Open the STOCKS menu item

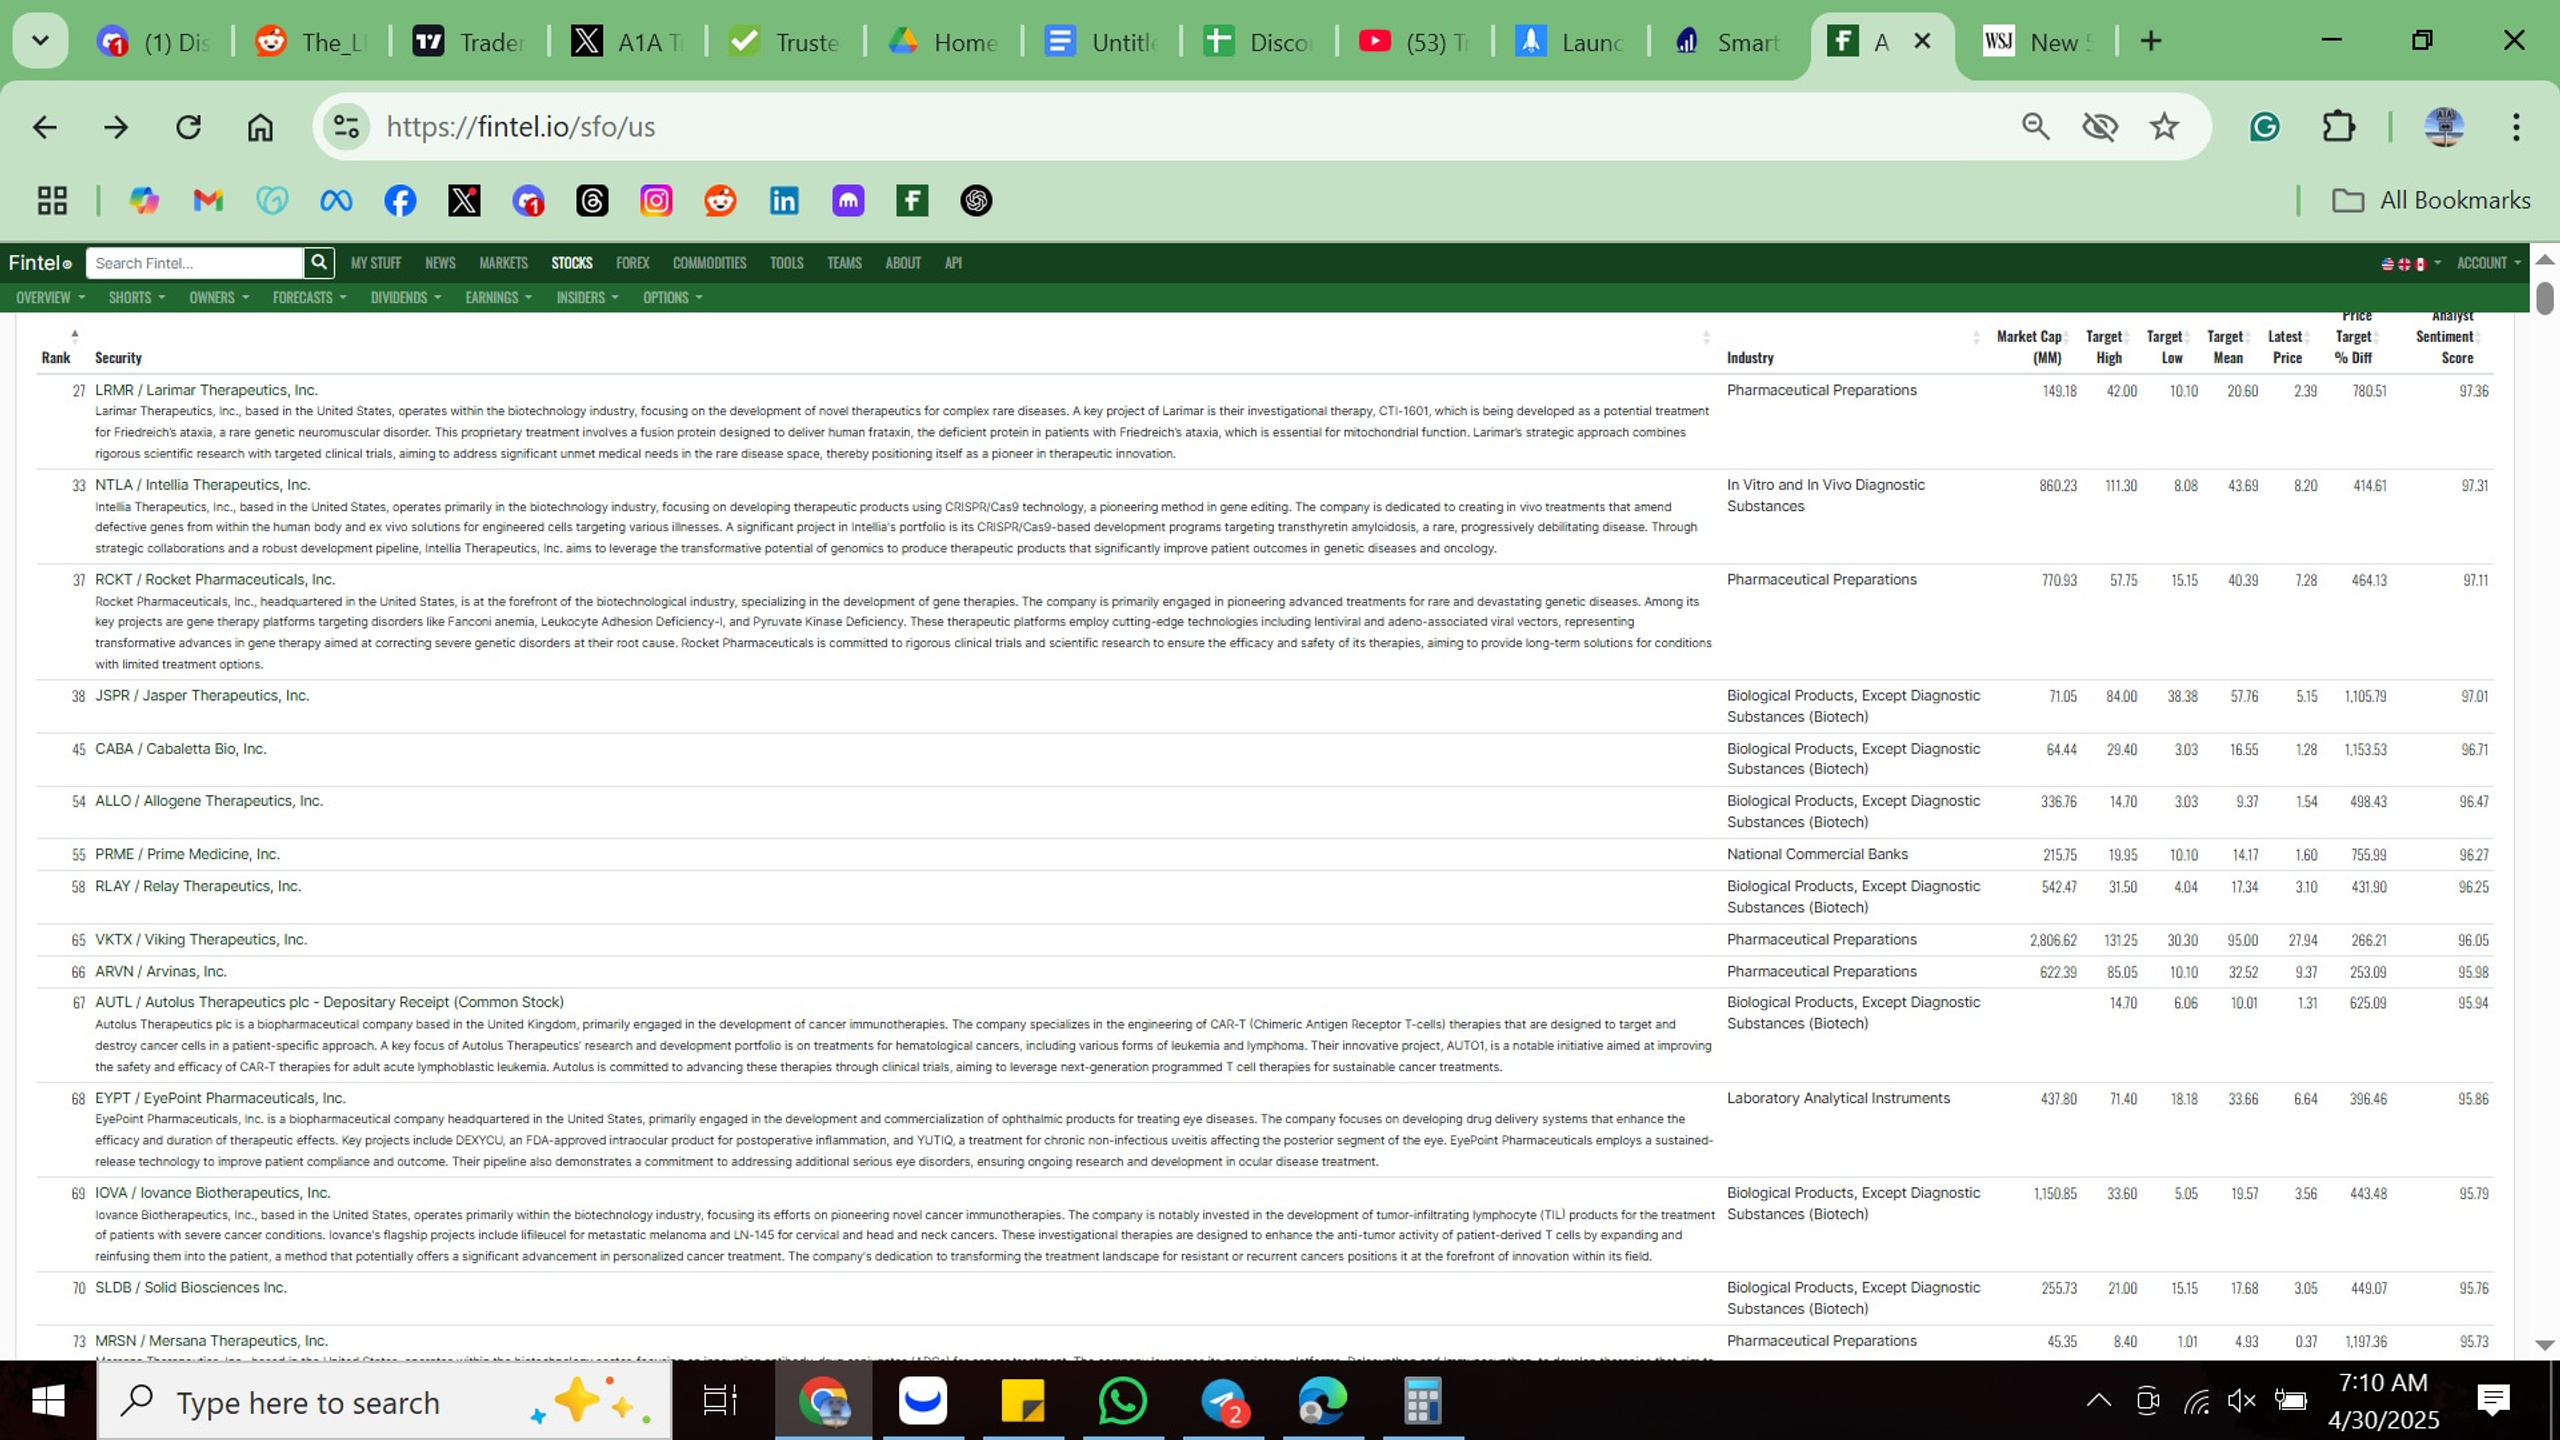click(x=572, y=263)
